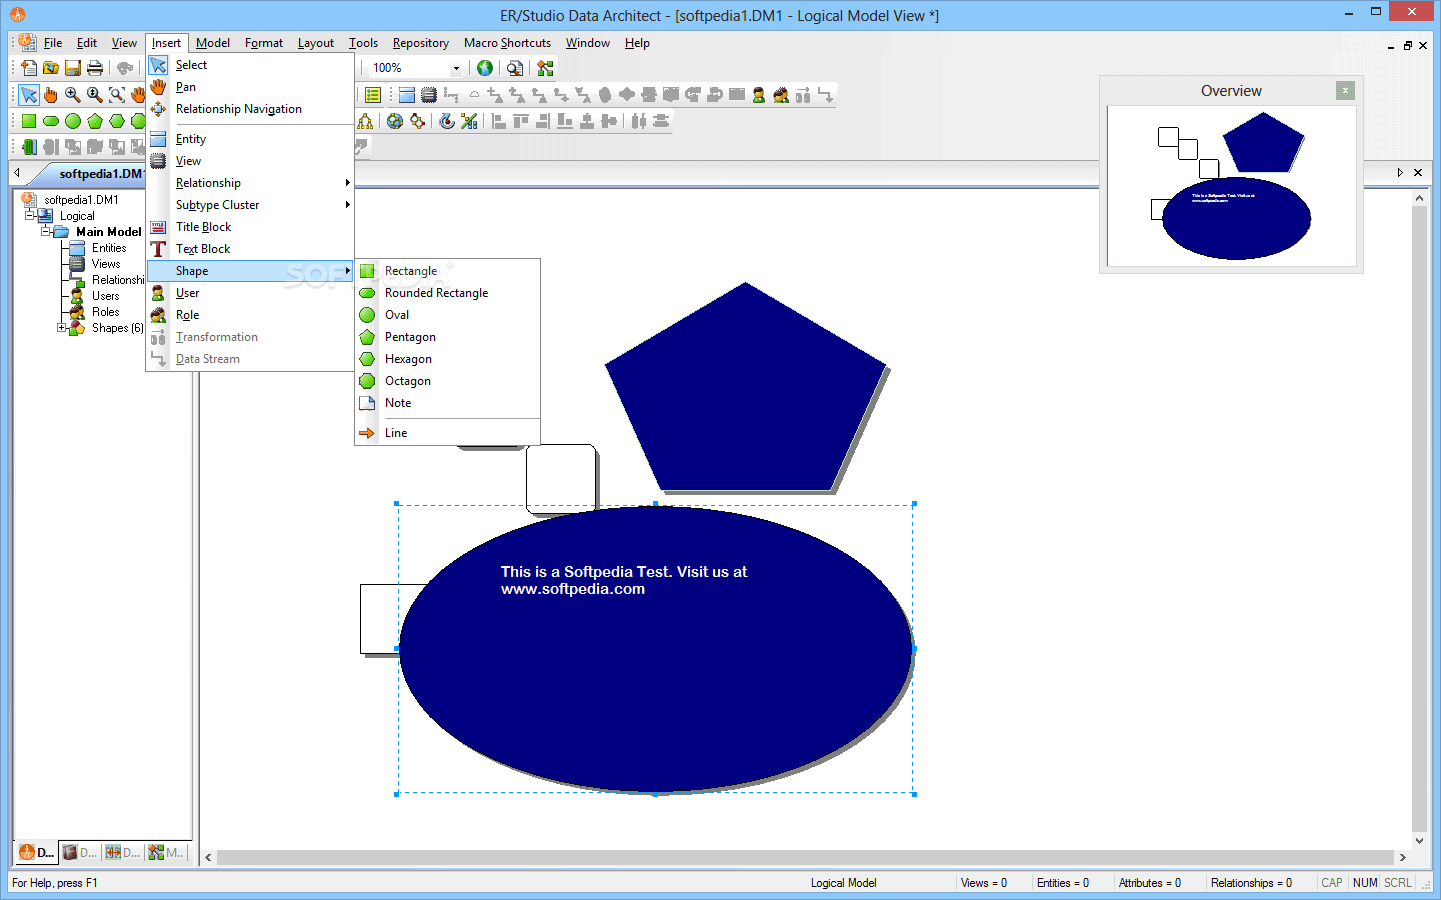Viewport: 1441px width, 900px height.
Task: Open the Repository menu
Action: coord(421,43)
